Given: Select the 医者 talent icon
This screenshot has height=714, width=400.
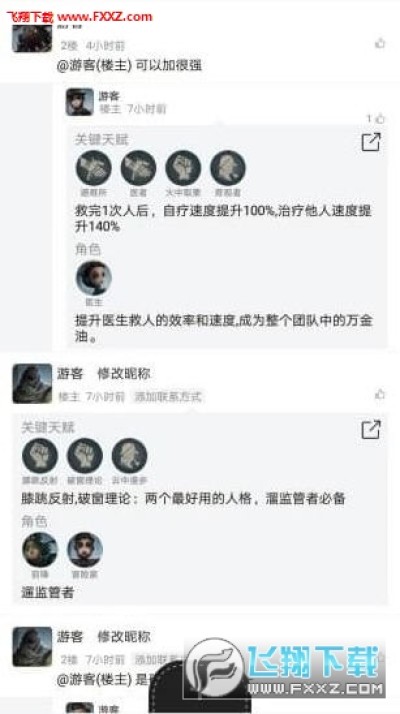Looking at the screenshot, I should (138, 168).
